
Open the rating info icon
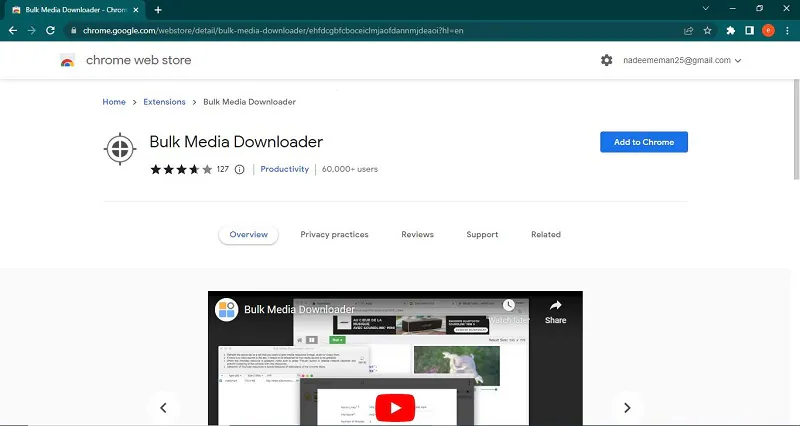click(239, 169)
